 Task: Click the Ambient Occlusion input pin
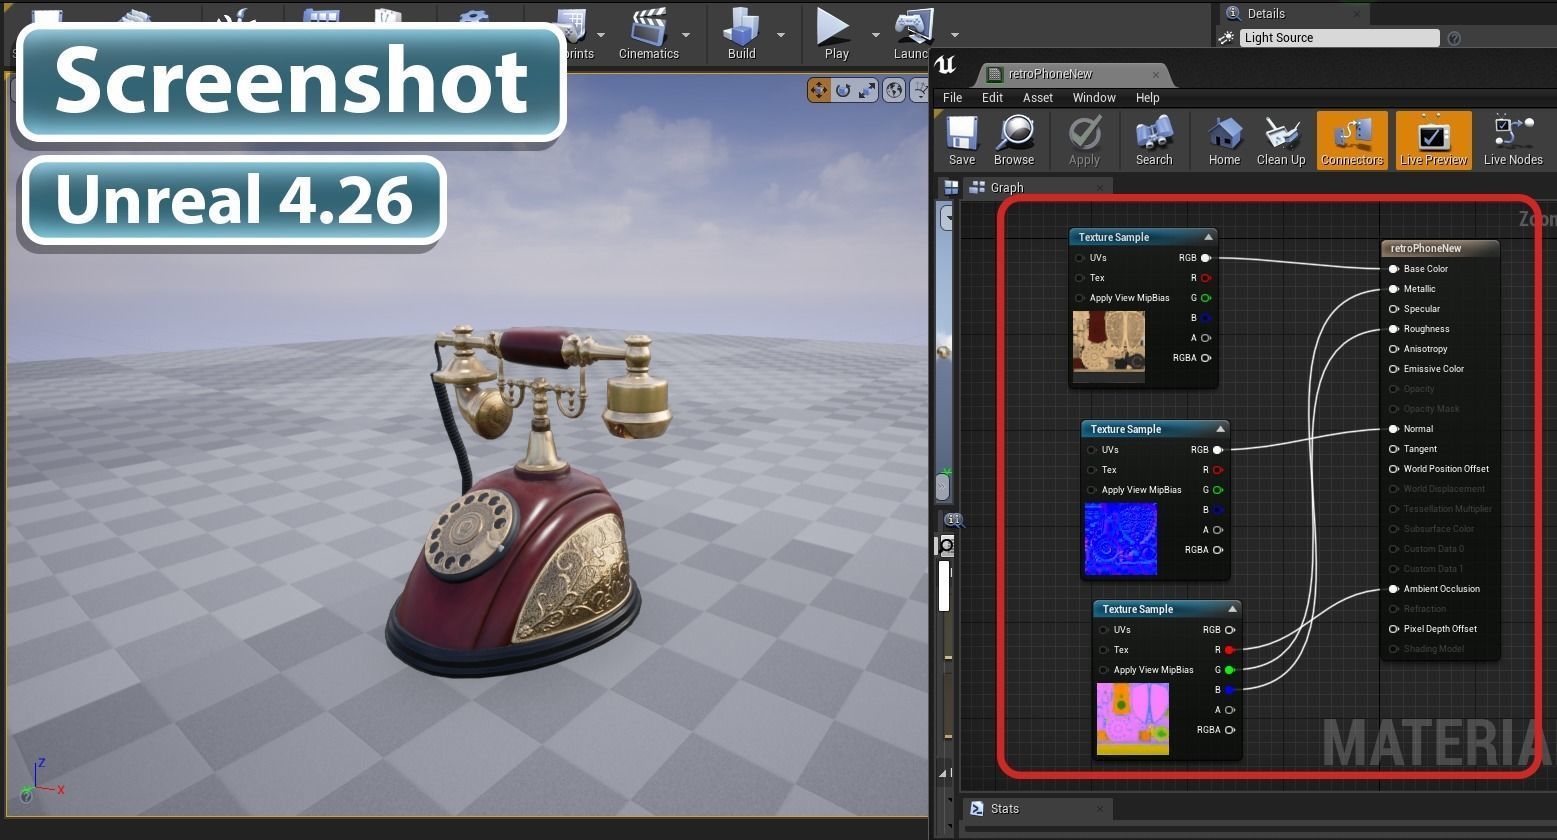1394,589
